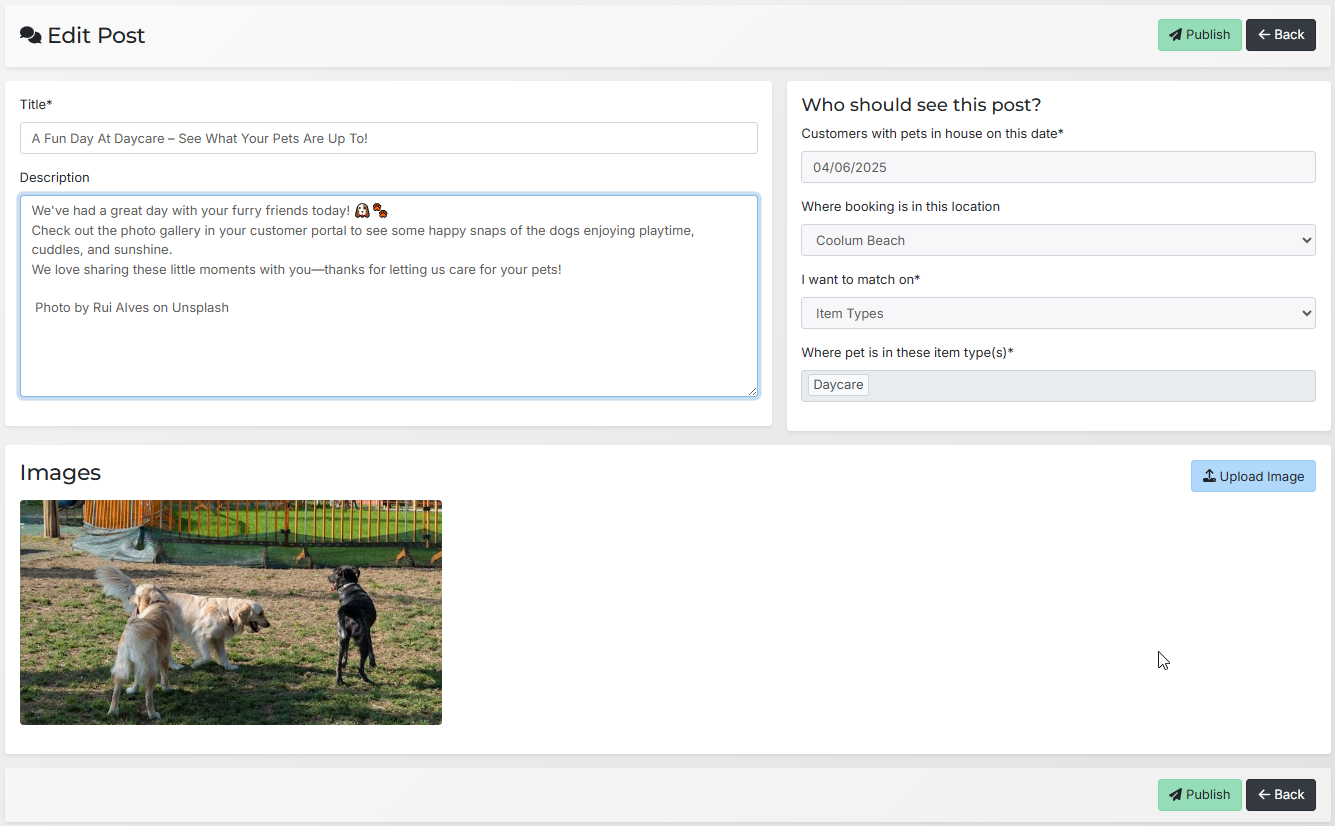This screenshot has height=826, width=1335.
Task: Click the Edit Post chat bubbles icon
Action: (x=31, y=36)
